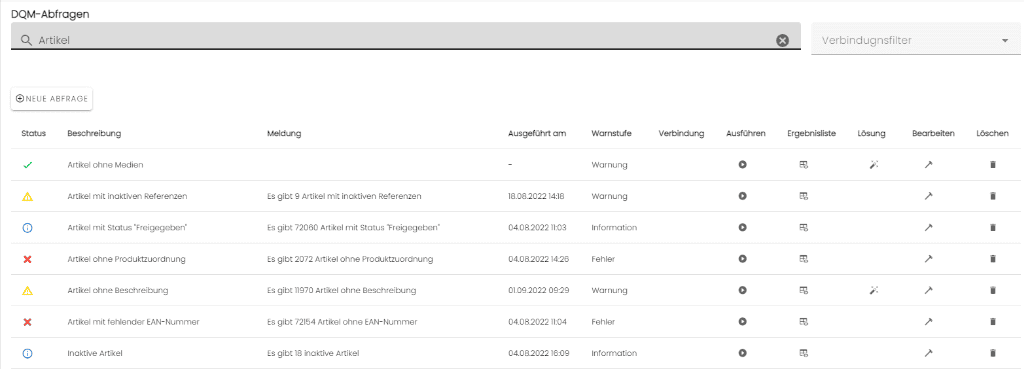
Task: Edit the 'Artikel mit Status Freigegeben' query
Action: pos(929,227)
